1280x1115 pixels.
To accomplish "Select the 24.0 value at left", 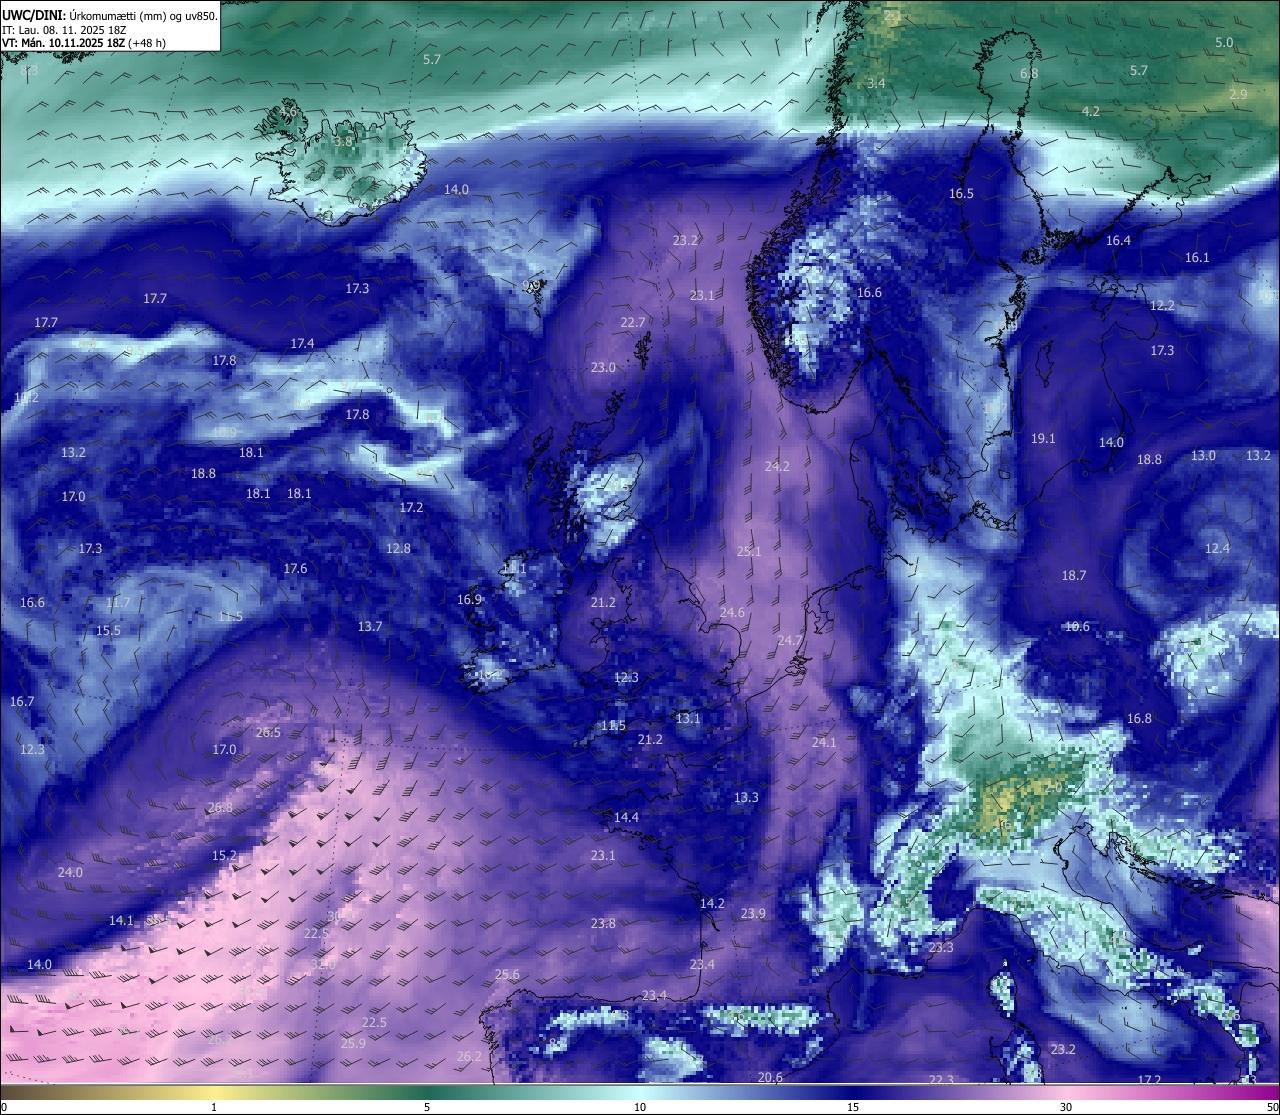I will [x=70, y=873].
